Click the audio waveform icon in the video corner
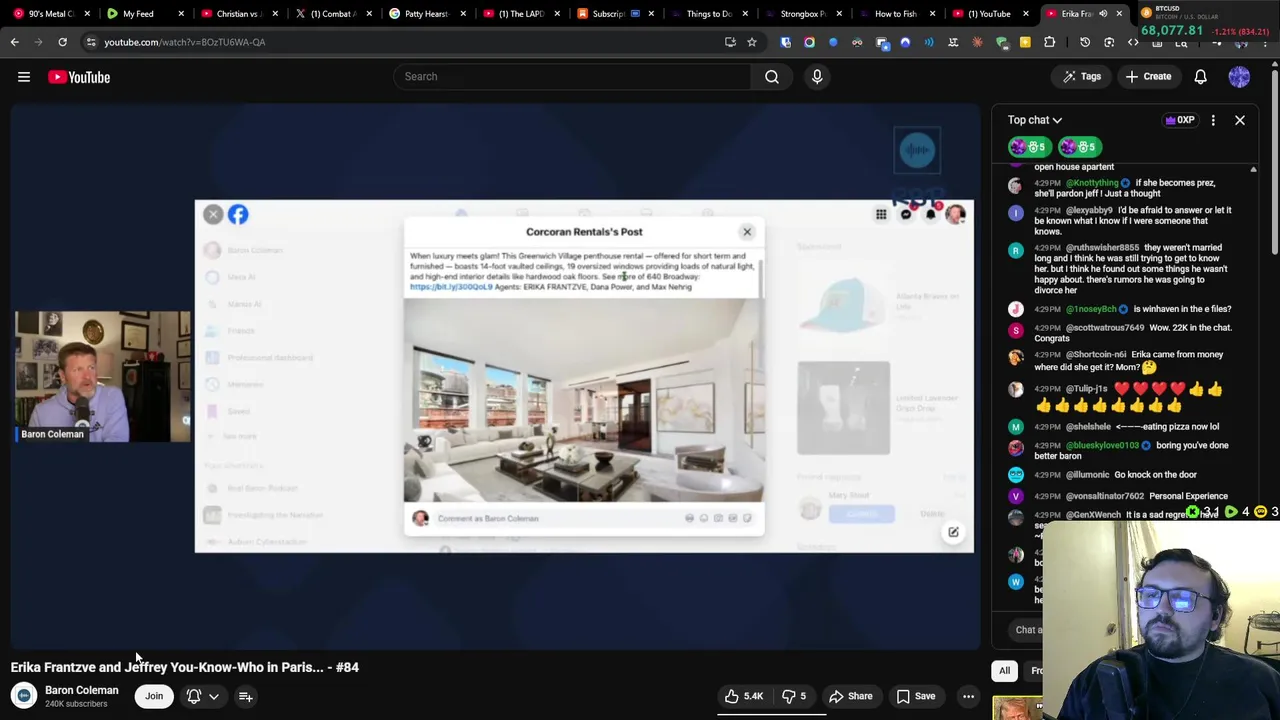Viewport: 1280px width, 720px height. [x=917, y=150]
